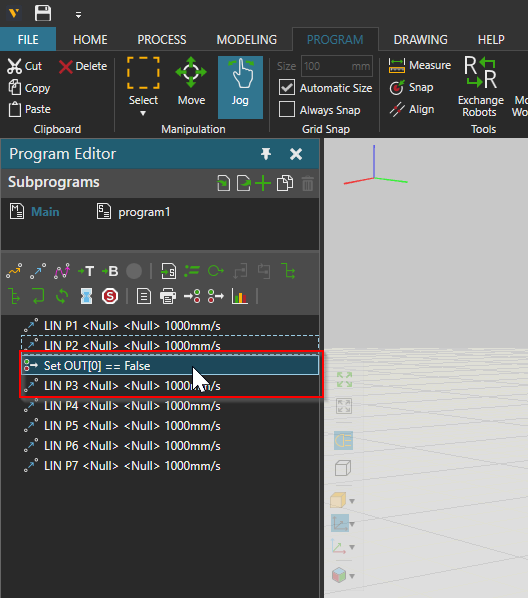Viewport: 528px width, 598px height.
Task: Select the Jog manipulation tool
Action: pyautogui.click(x=240, y=87)
